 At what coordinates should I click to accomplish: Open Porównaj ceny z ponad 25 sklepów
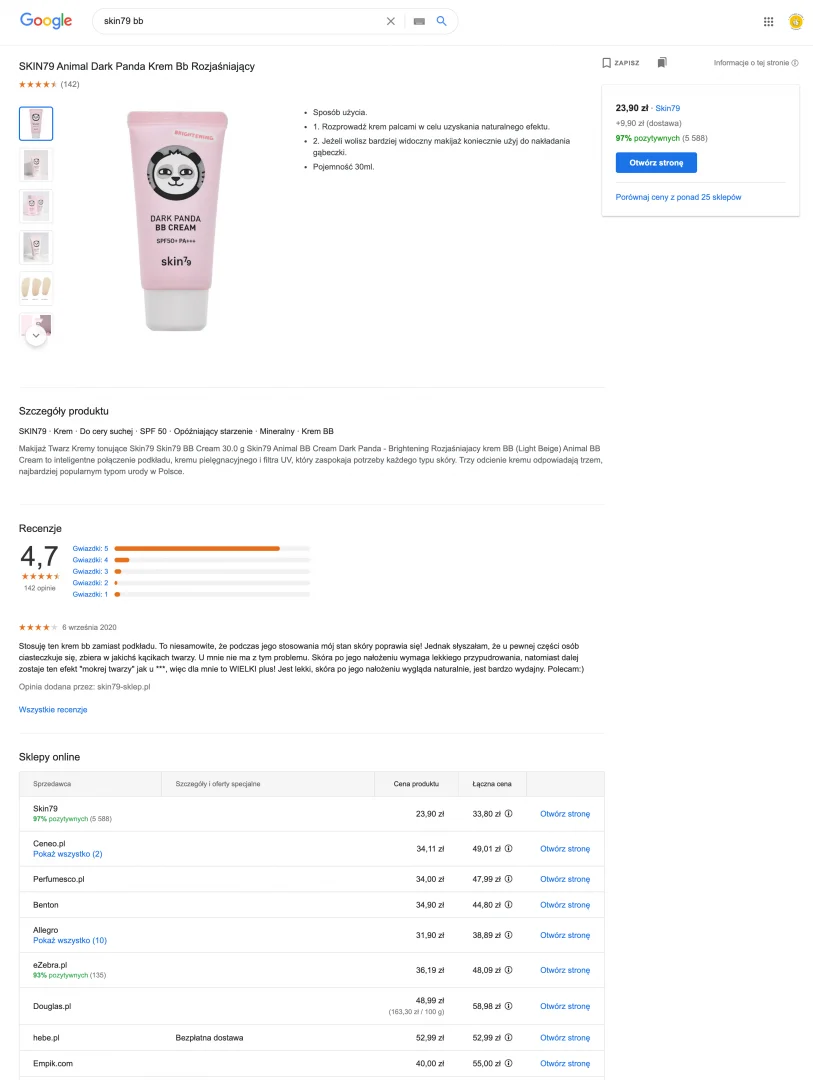pyautogui.click(x=678, y=197)
